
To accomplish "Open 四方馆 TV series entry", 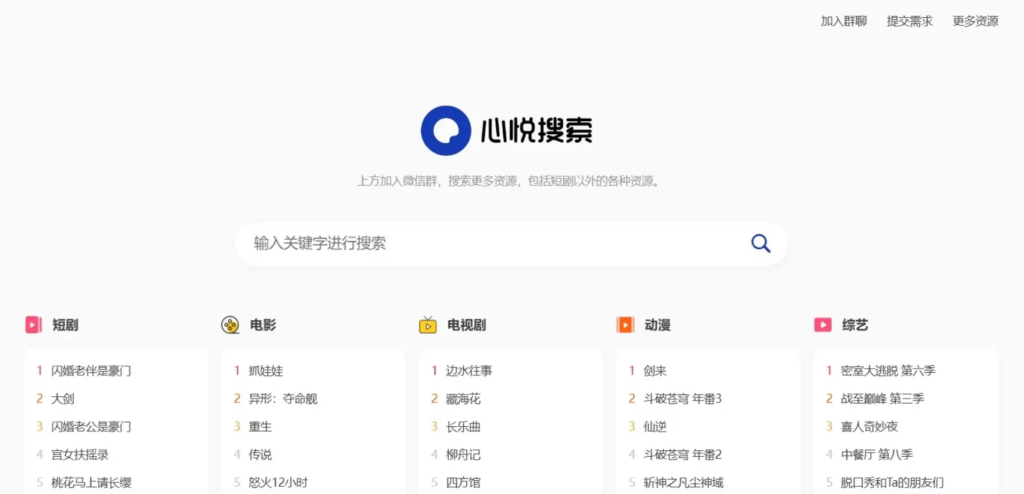I will coord(463,483).
